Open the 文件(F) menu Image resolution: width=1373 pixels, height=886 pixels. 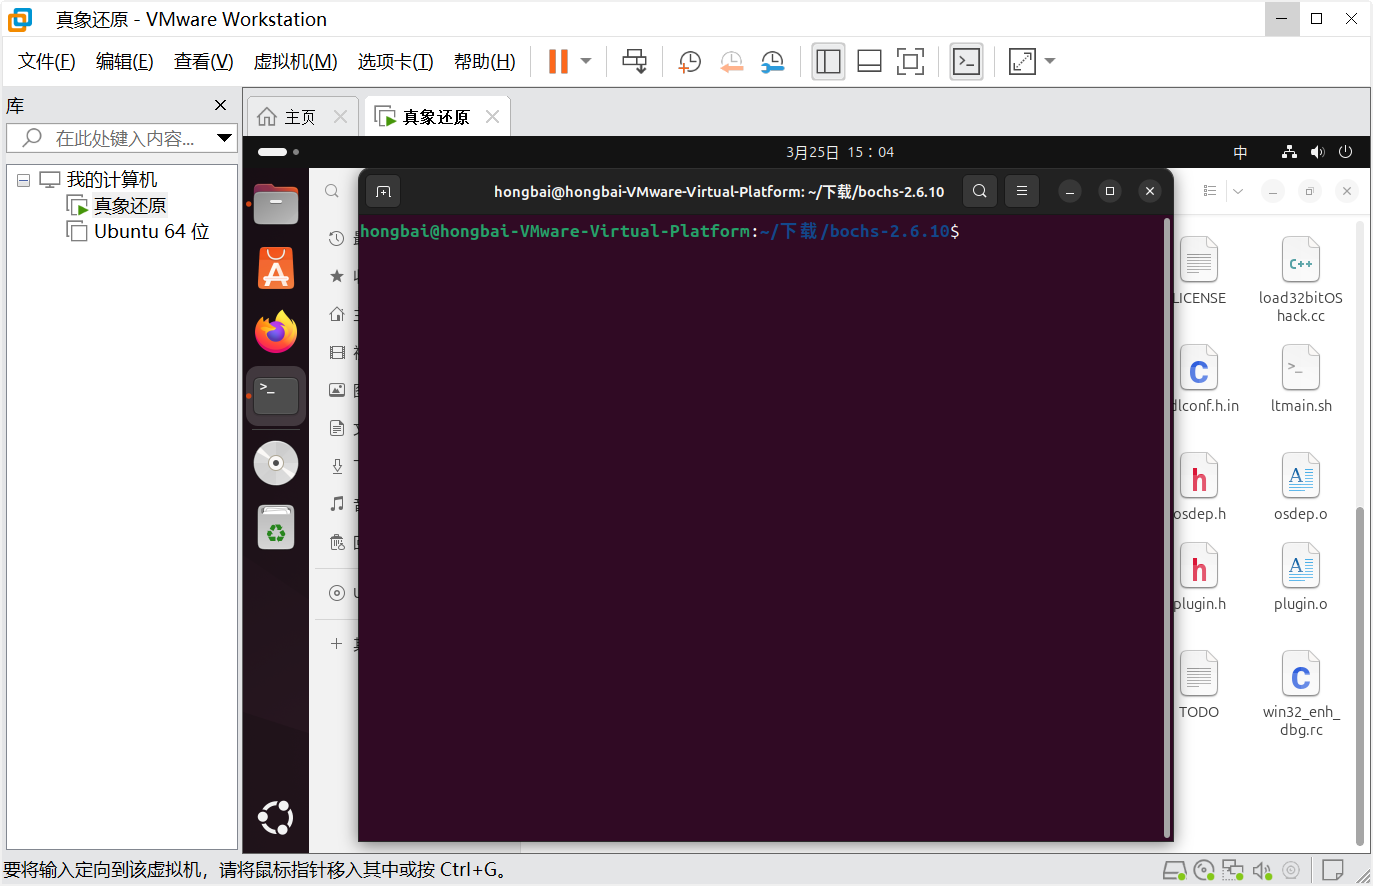coord(47,62)
